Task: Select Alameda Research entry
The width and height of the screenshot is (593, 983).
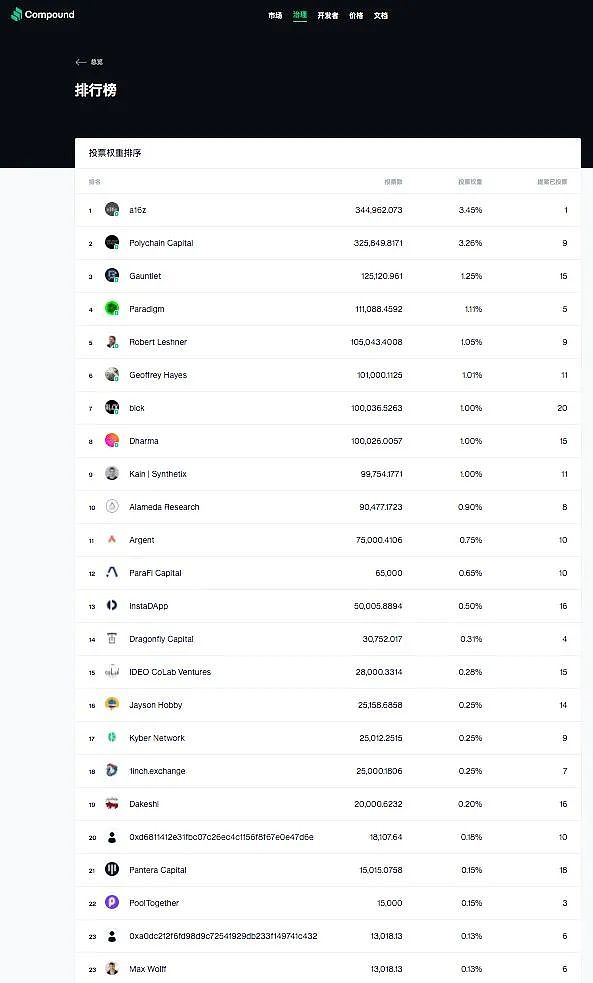Action: pos(328,507)
